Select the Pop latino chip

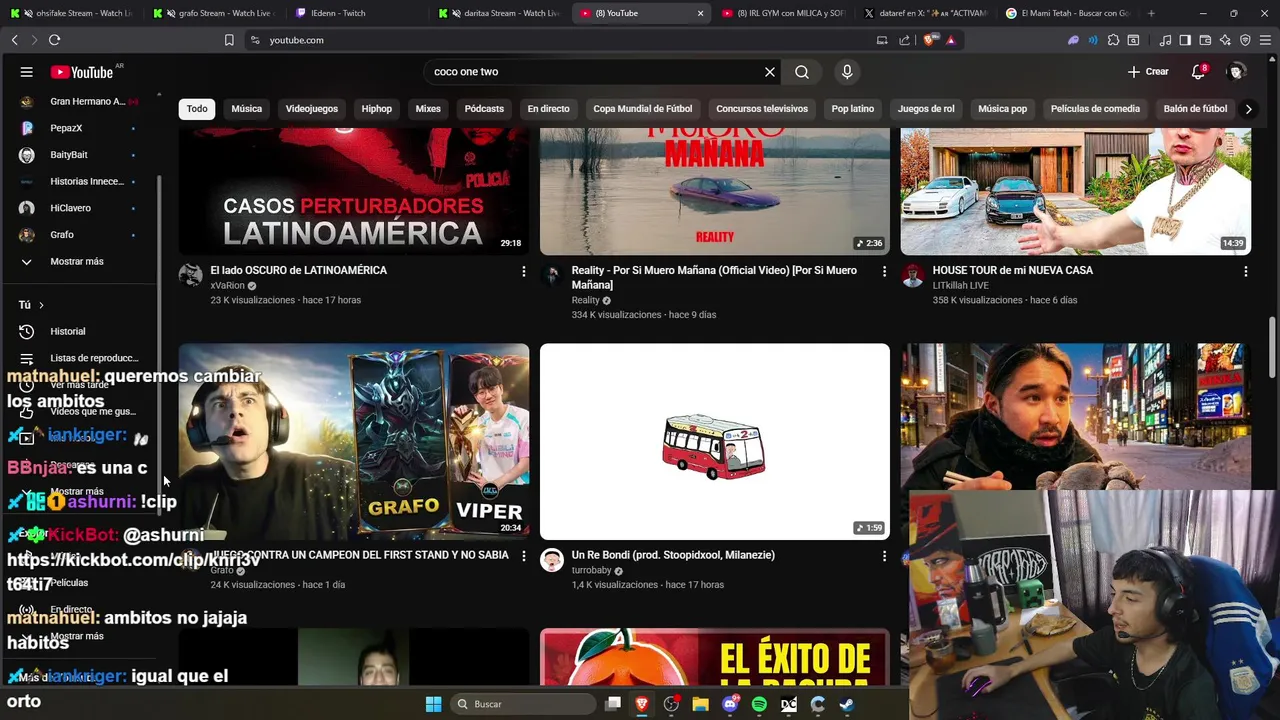(x=853, y=109)
